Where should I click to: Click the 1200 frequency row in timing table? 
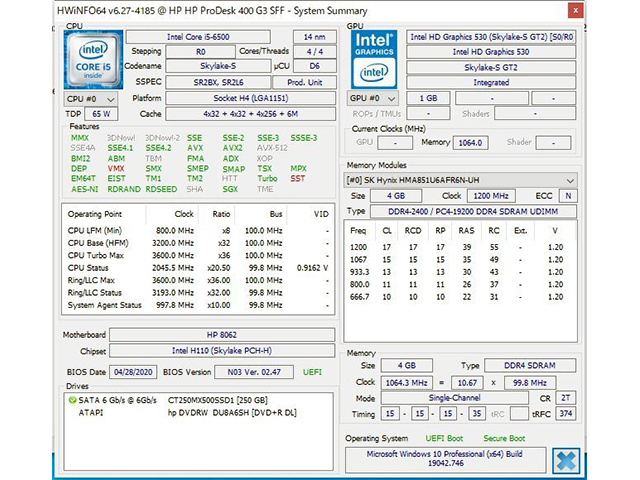click(460, 247)
